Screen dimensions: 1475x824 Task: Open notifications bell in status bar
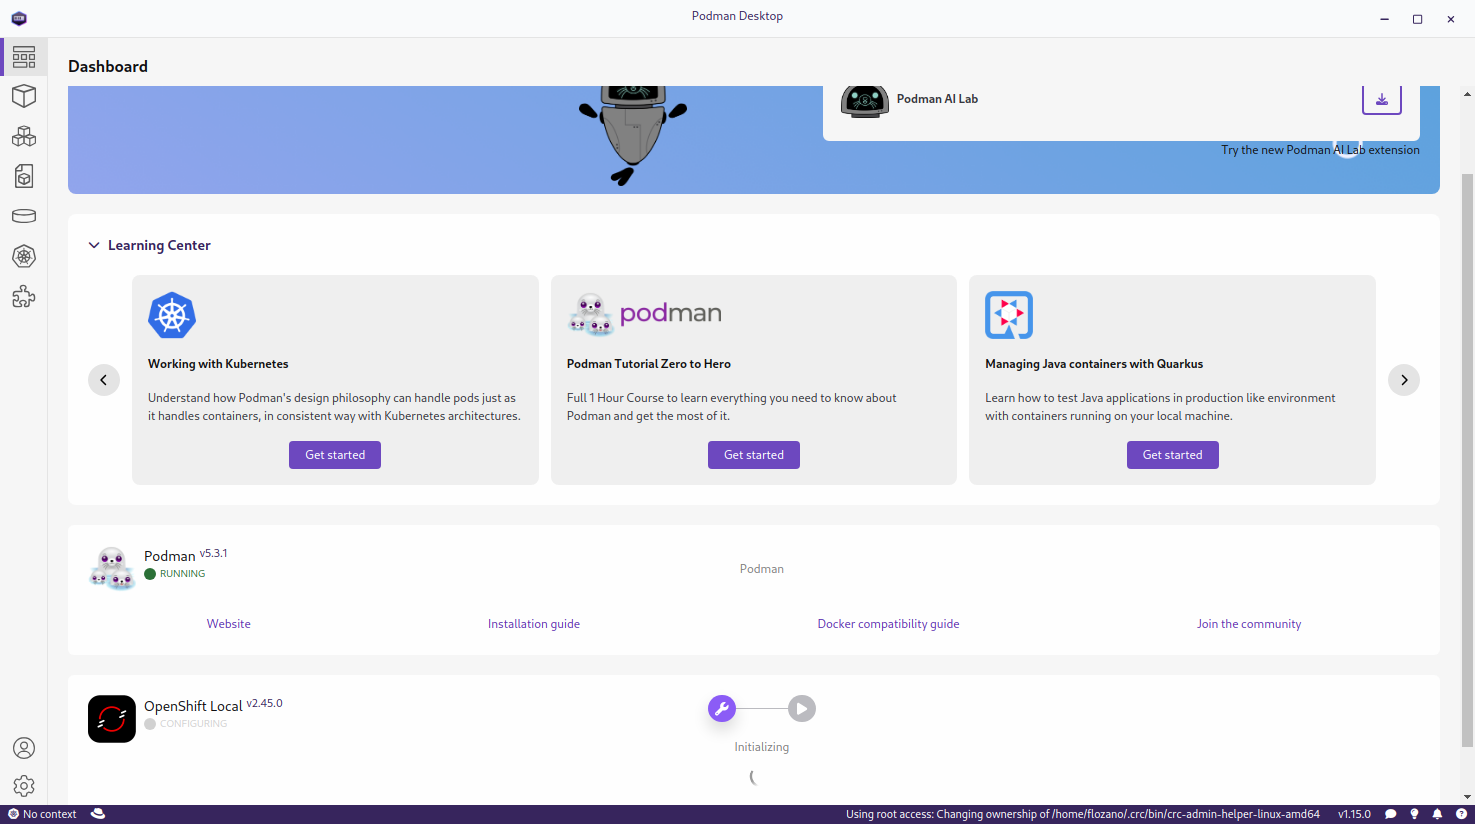(x=1437, y=814)
